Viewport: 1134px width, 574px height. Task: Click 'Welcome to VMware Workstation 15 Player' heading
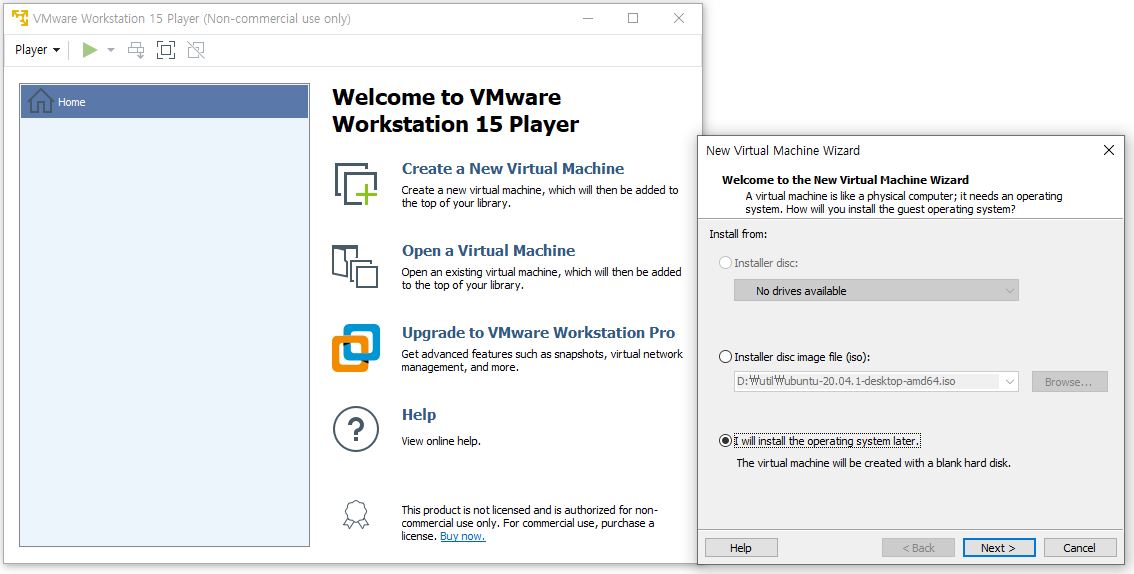click(x=456, y=111)
